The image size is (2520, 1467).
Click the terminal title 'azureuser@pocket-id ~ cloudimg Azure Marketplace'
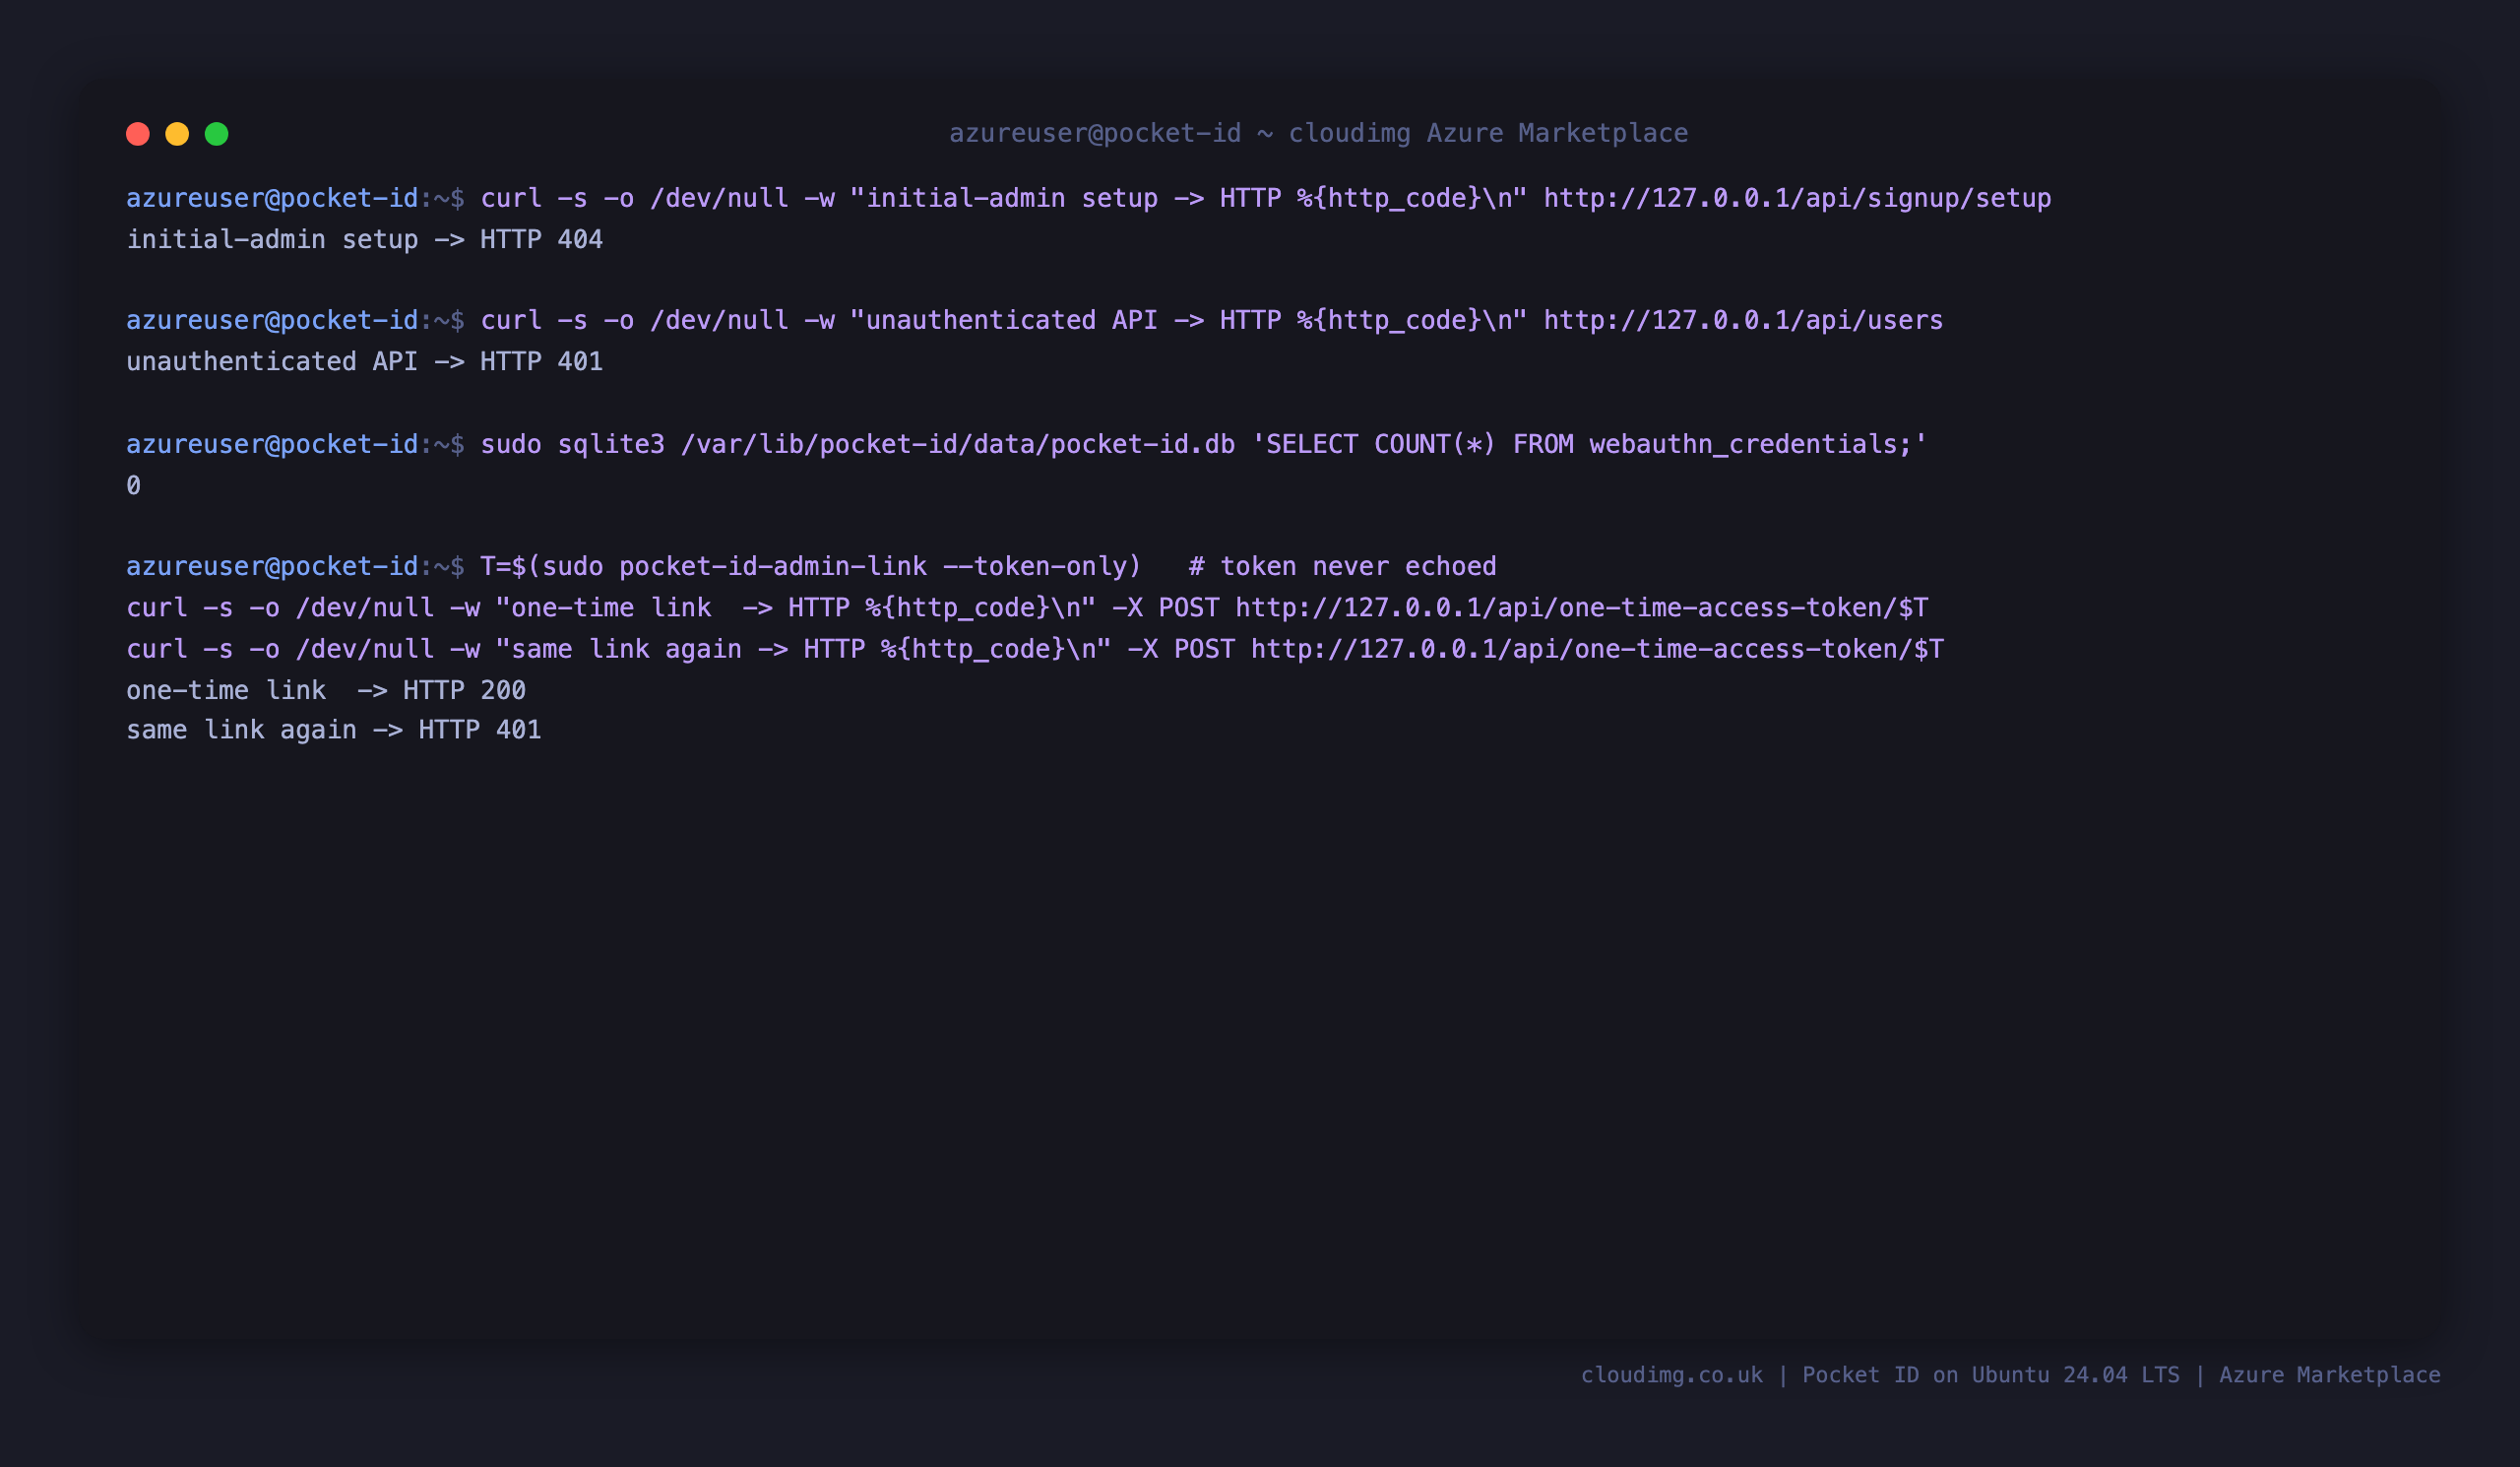point(1318,133)
